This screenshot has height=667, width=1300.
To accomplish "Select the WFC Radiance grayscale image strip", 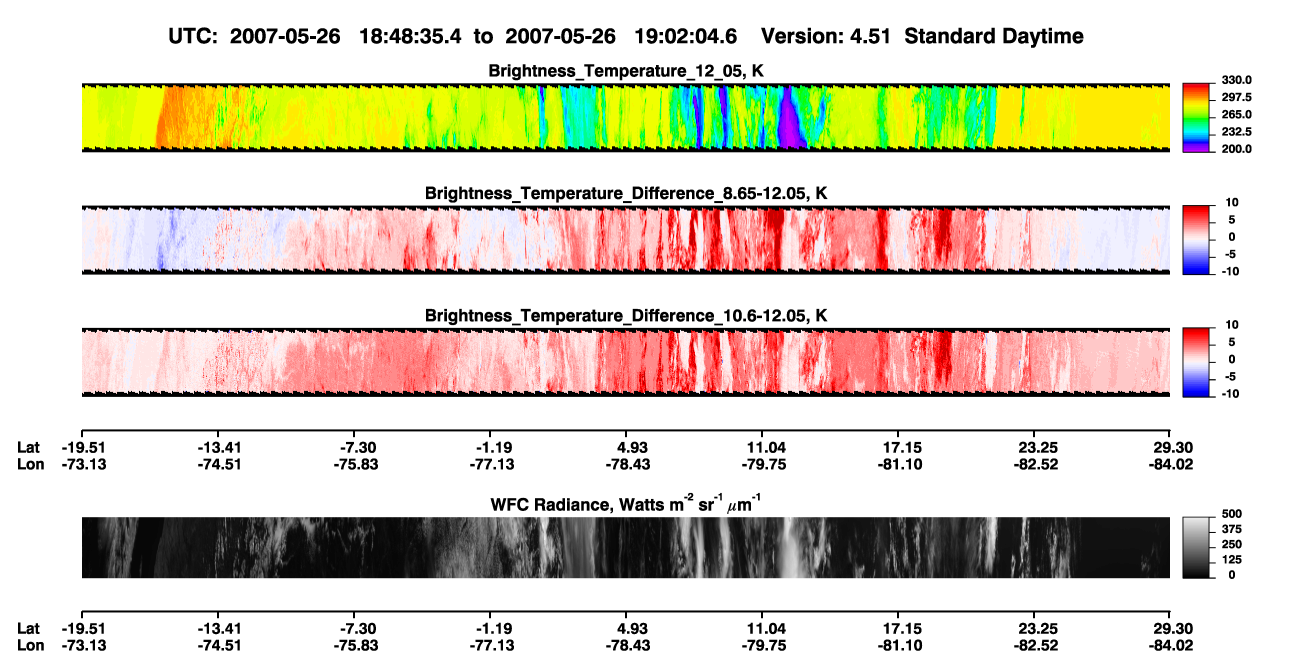I will pos(625,547).
